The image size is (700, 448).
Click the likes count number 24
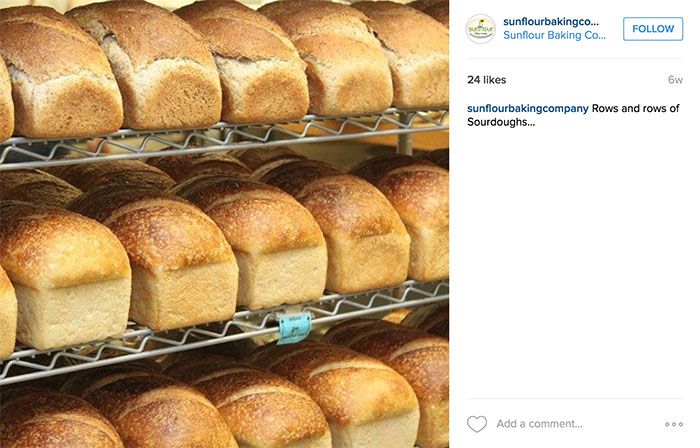point(474,80)
